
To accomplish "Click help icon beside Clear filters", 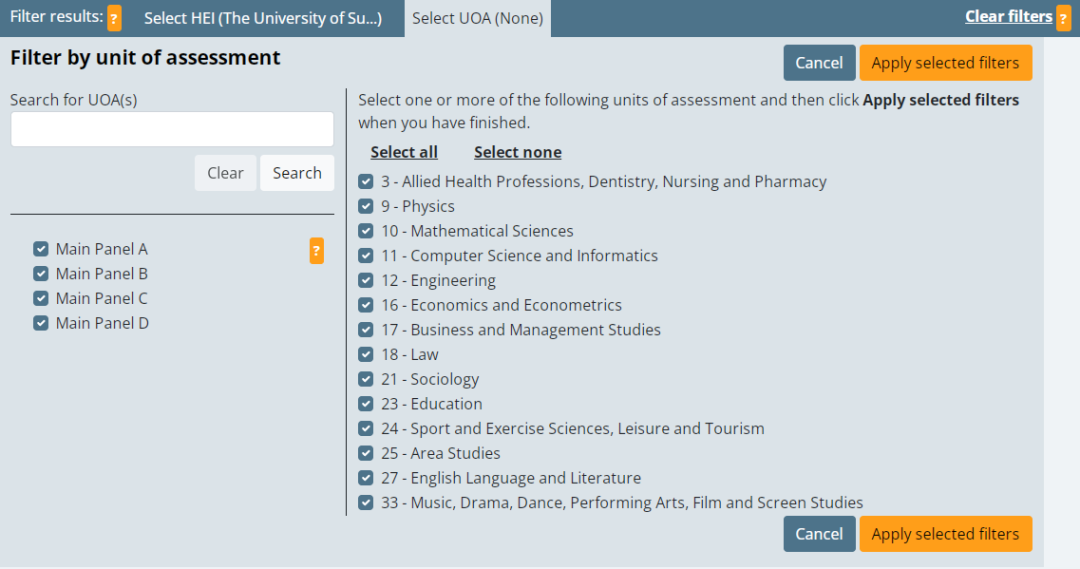I will point(1063,18).
